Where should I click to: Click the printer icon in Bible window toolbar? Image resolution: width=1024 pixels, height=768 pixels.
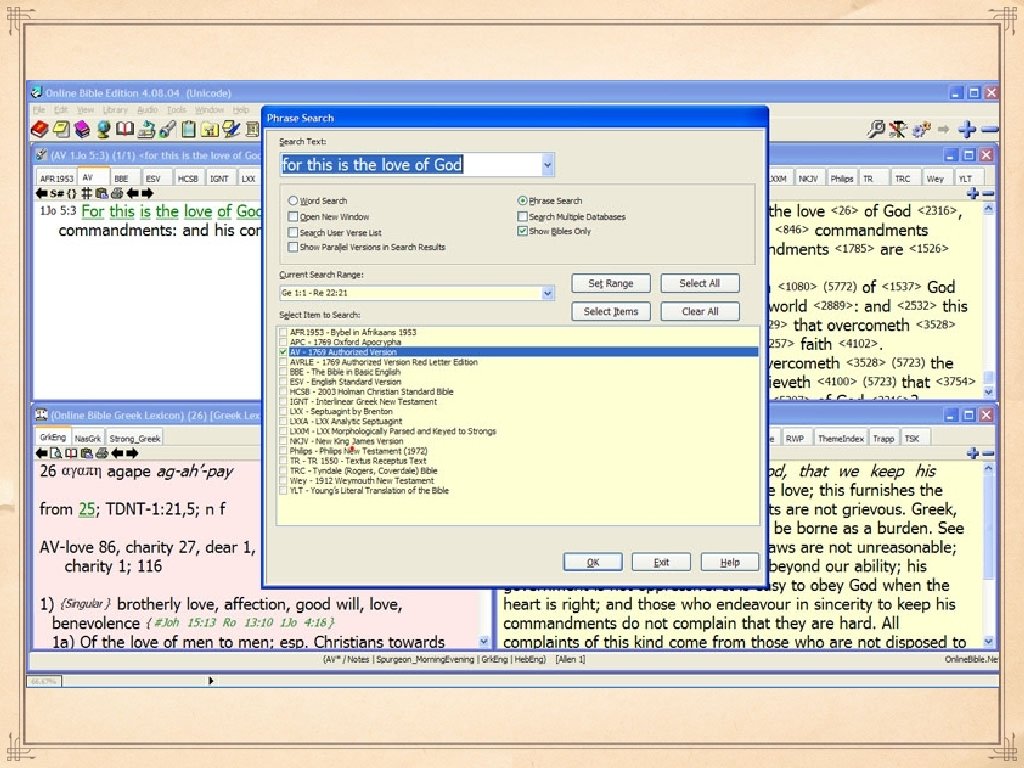117,193
